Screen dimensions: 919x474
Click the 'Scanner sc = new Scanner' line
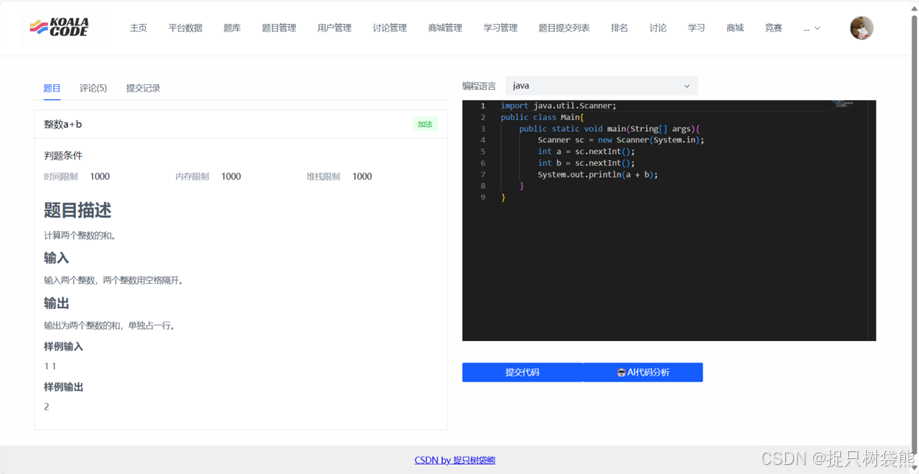(621, 140)
